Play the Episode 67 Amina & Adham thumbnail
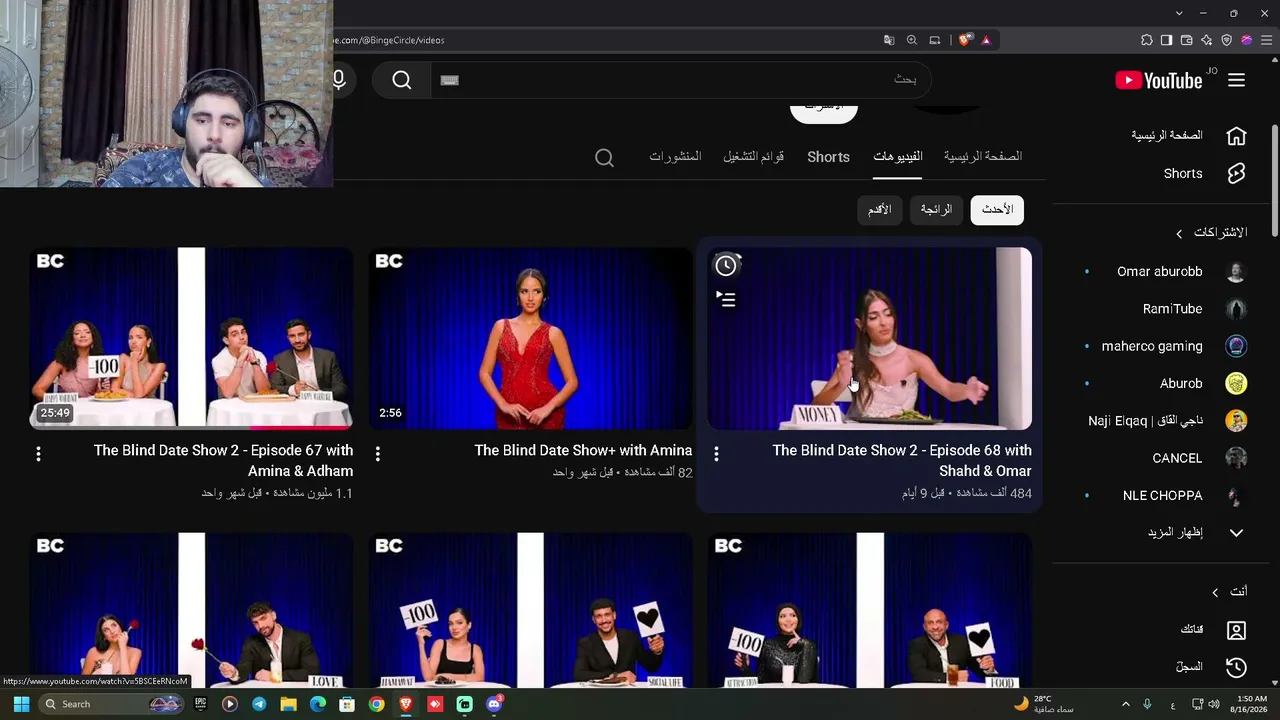This screenshot has height=720, width=1280. click(x=191, y=339)
